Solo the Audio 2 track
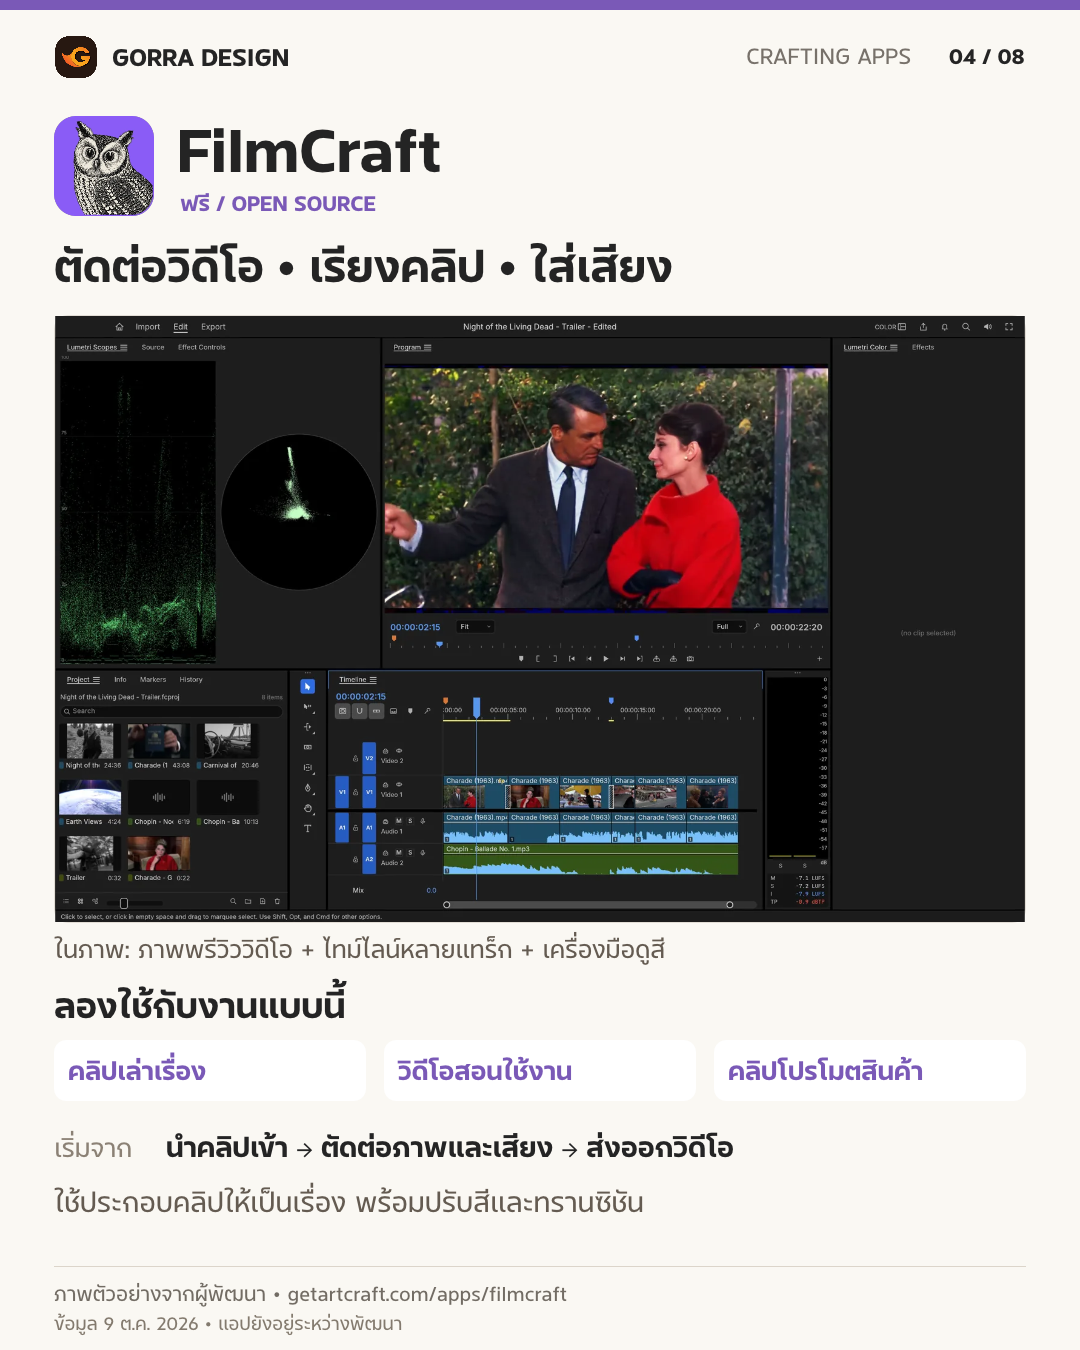This screenshot has height=1350, width=1080. (410, 853)
